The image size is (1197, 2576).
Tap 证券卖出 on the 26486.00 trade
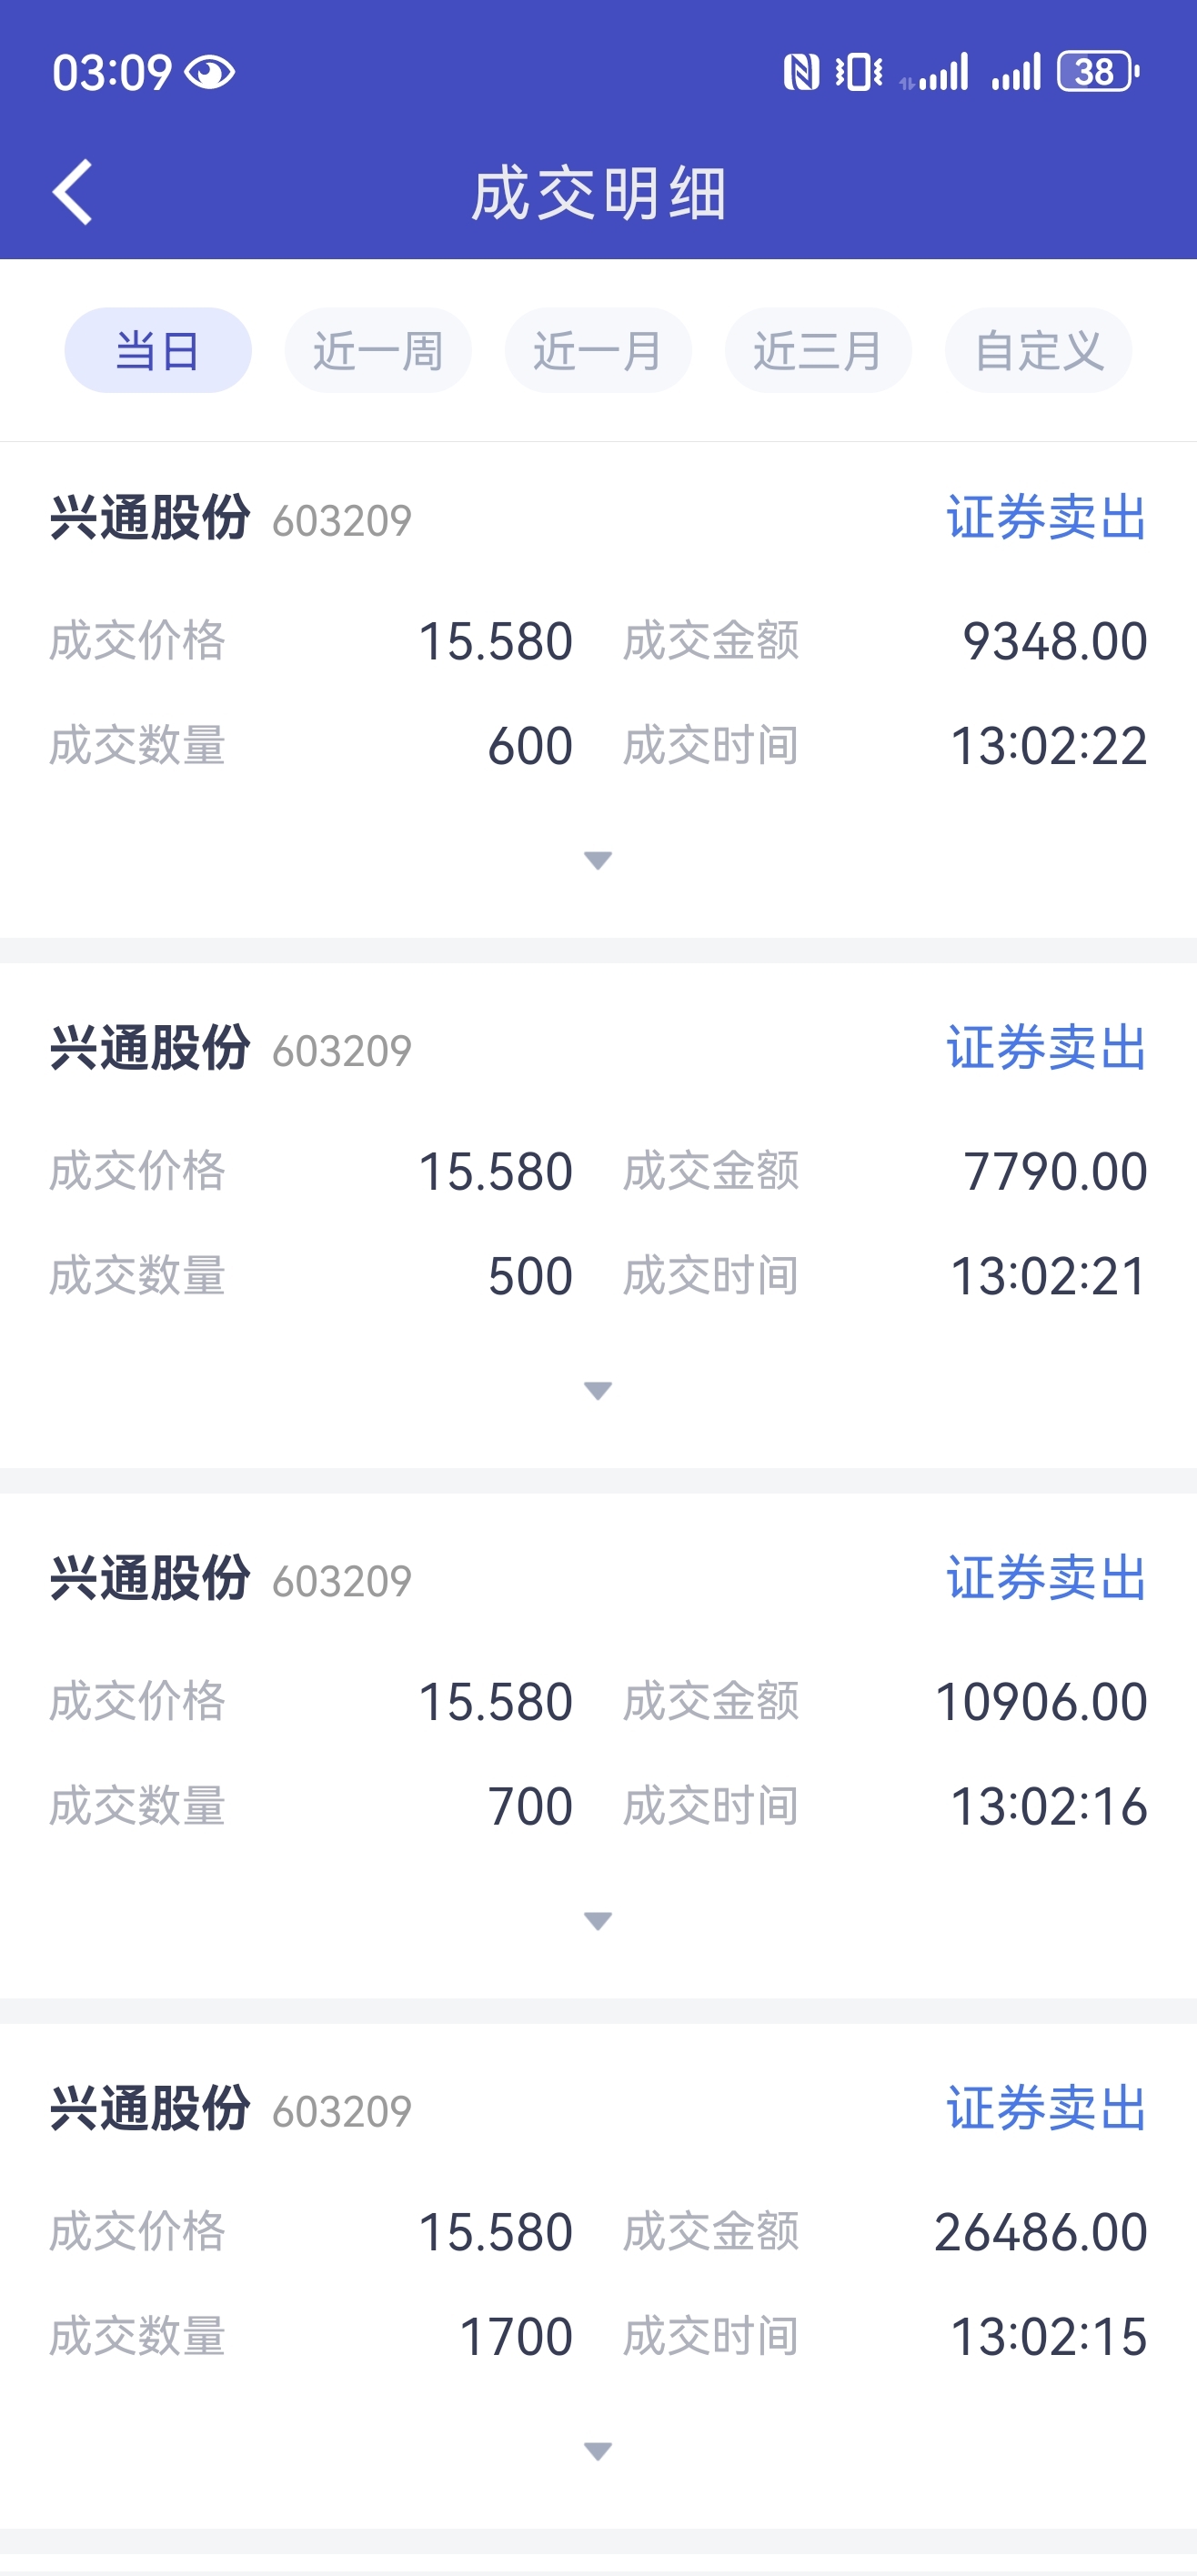coord(1046,2108)
